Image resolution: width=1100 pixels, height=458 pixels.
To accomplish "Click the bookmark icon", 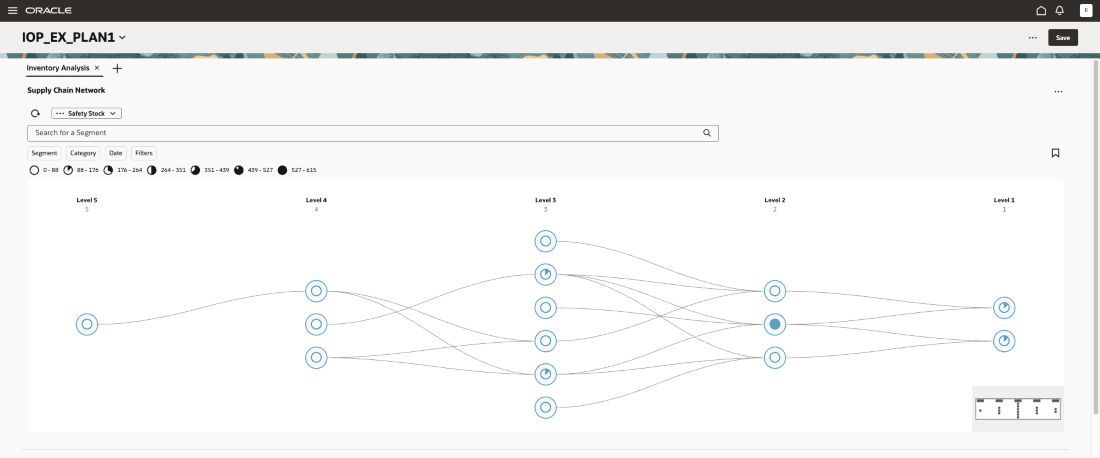I will tap(1055, 153).
